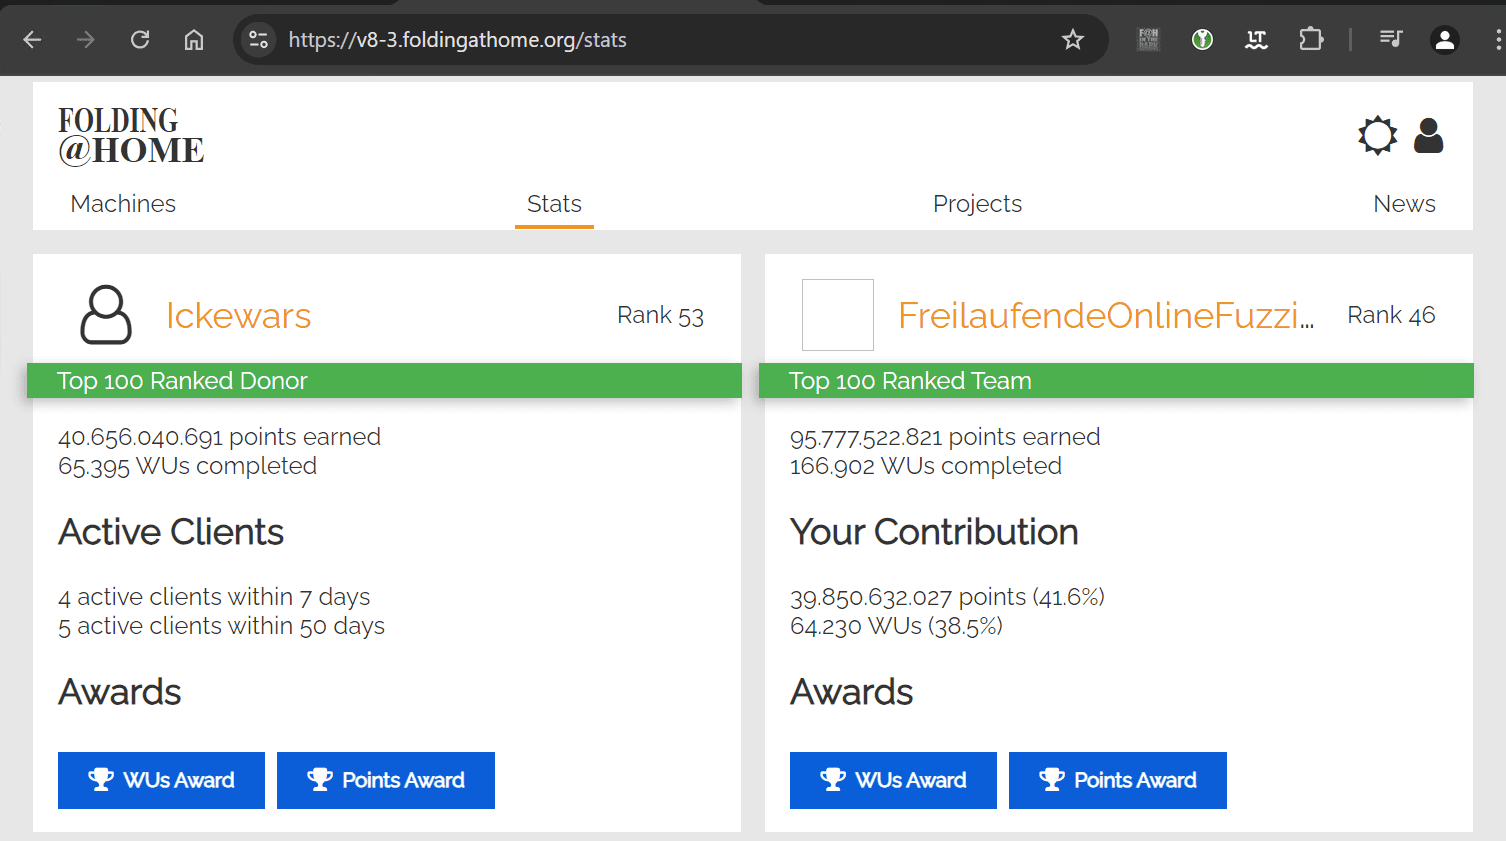The image size is (1506, 841).
Task: Open the media control playlist icon
Action: (x=1390, y=40)
